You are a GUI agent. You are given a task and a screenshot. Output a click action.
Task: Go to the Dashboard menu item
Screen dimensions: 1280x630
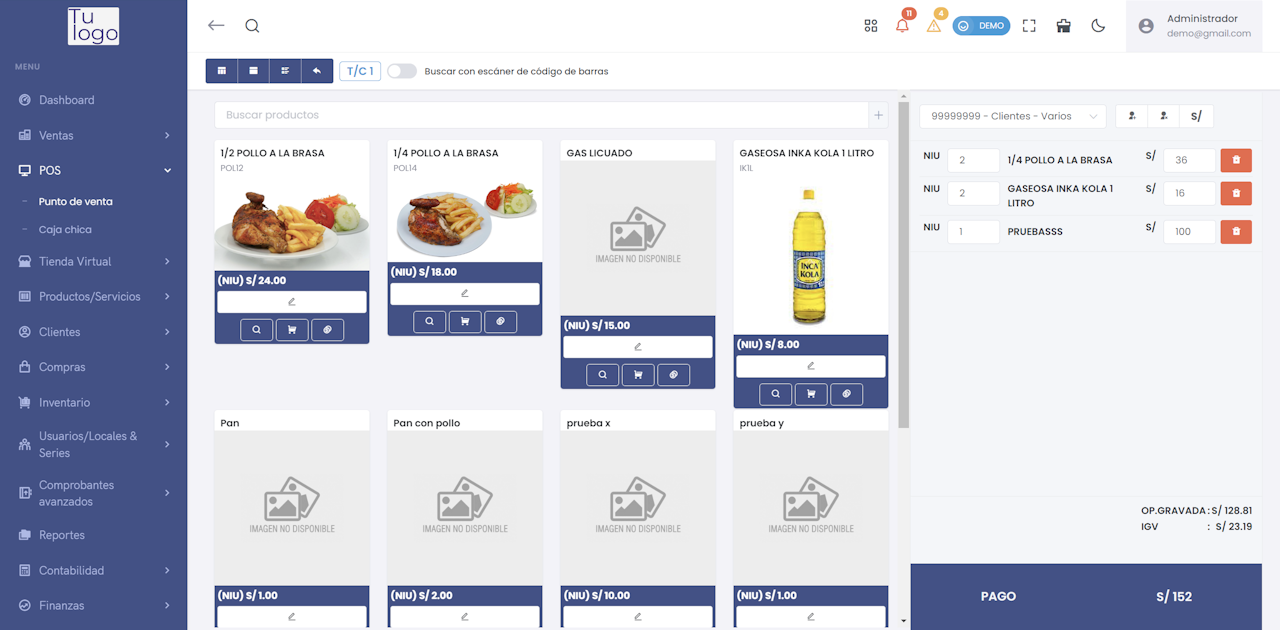point(66,100)
